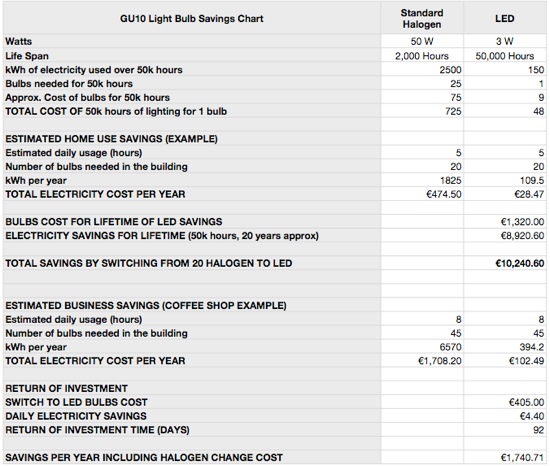Click the halogen coffee shop kWh cell 6570
Screen dimensions: 550x466
click(422, 347)
